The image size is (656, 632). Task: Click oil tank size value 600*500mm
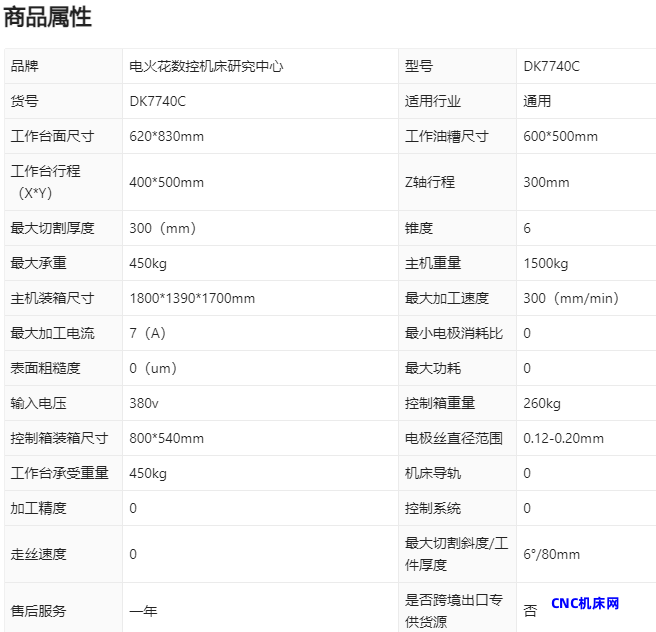[x=560, y=136]
